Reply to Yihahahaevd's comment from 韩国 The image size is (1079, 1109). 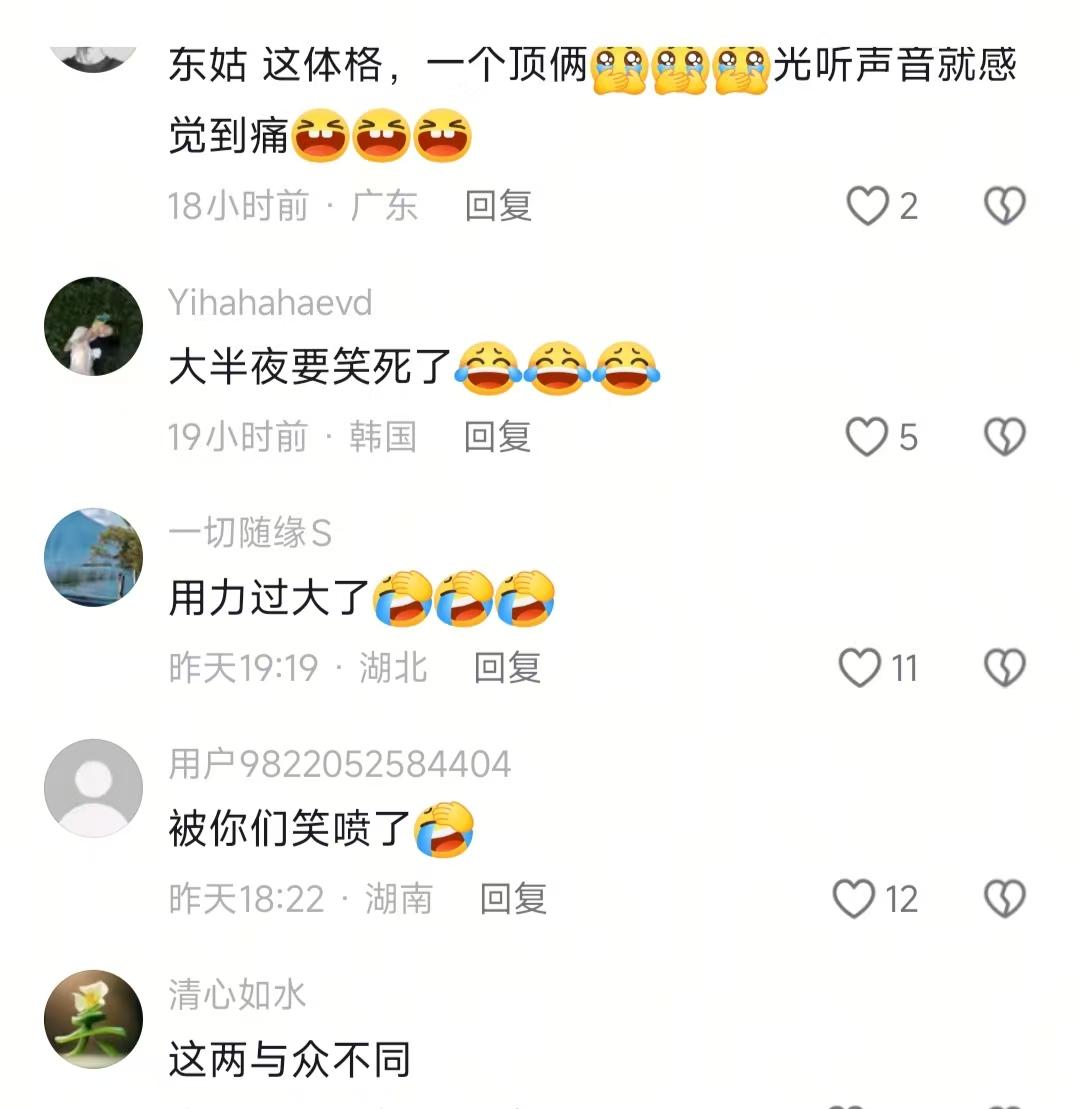[x=498, y=436]
